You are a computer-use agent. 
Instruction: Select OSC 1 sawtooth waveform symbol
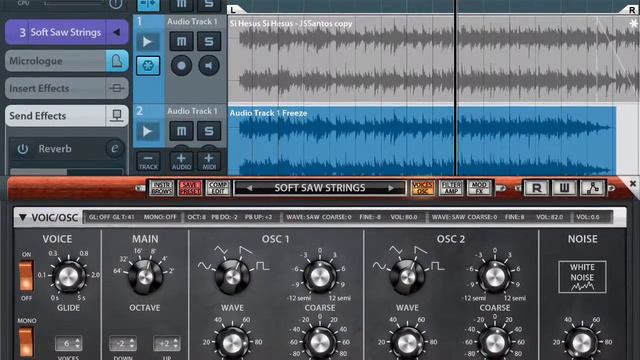click(x=246, y=250)
